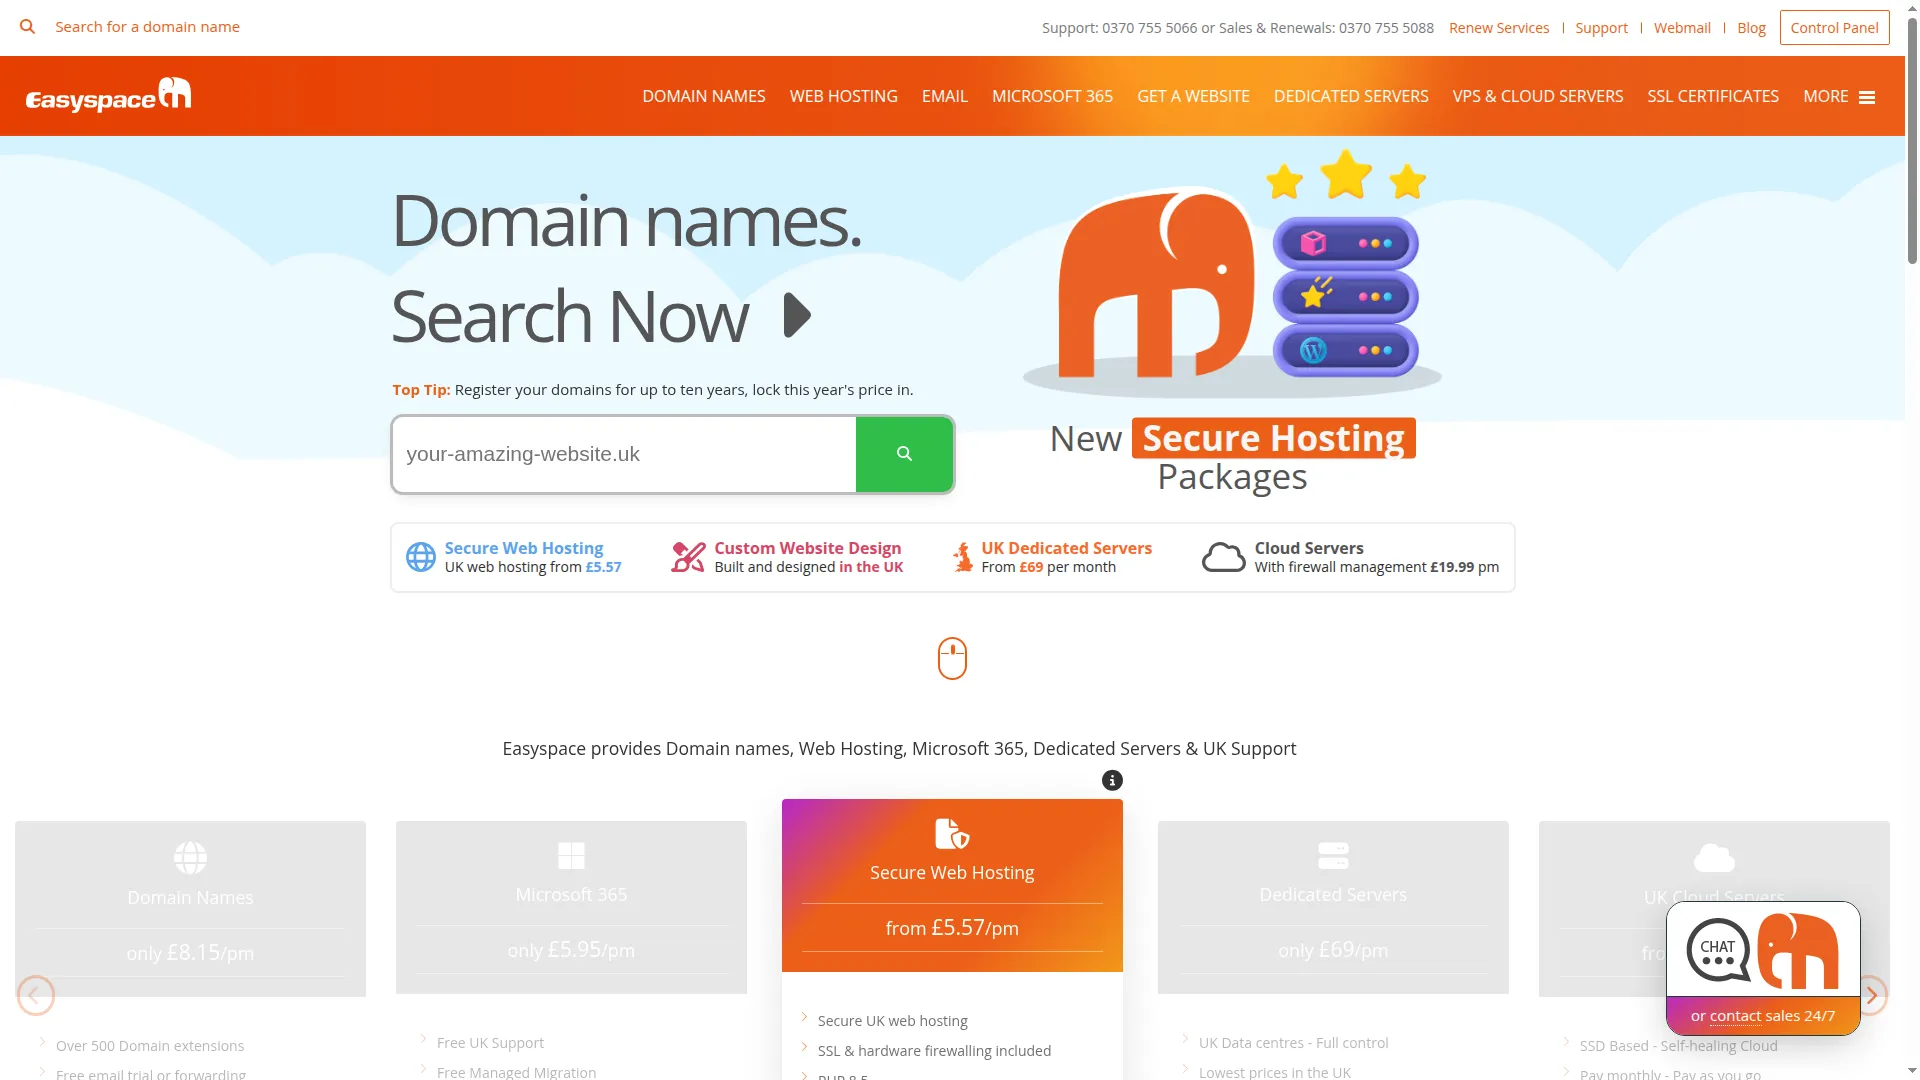Click the 'Domain names.' hero heading
This screenshot has height=1080, width=1920.
coord(626,221)
